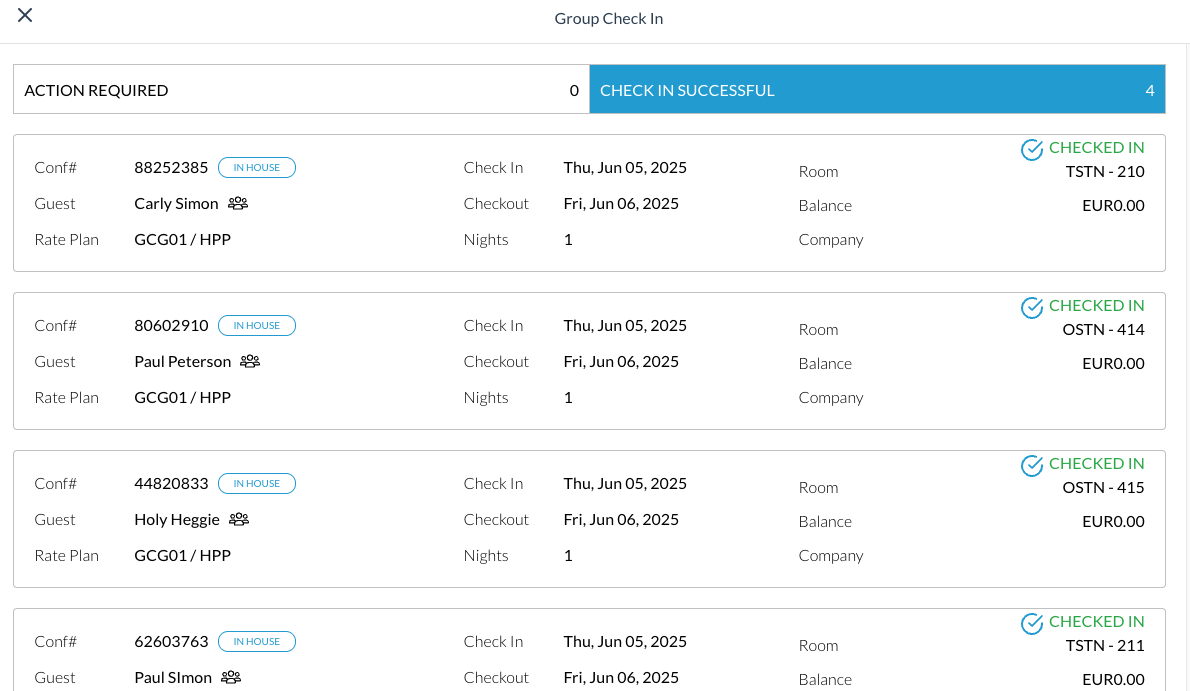
Task: Click checked-in checkmark icon for room OSTN - 414
Action: 1032,307
